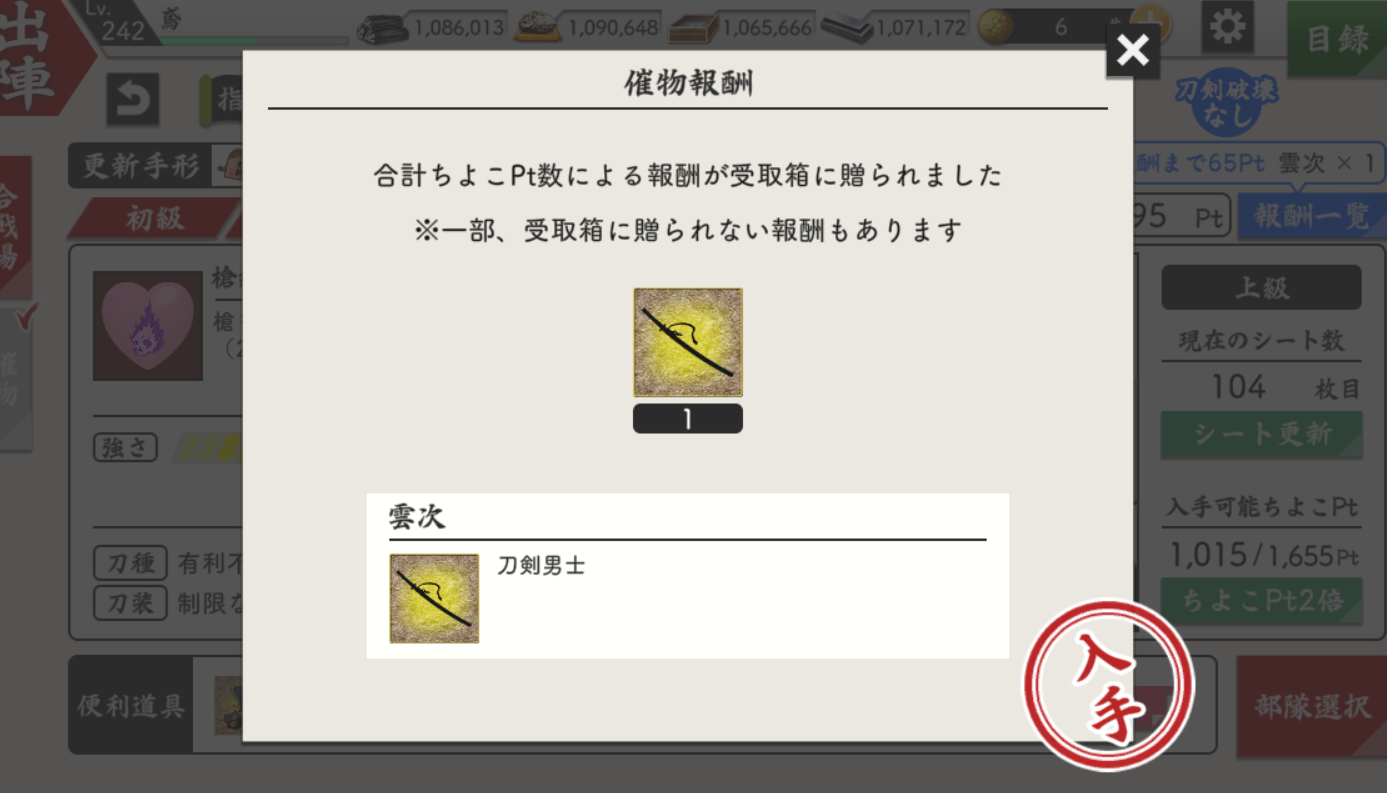This screenshot has width=1387, height=793.
Task: Click the 雲次 sword icon in list
Action: click(x=434, y=598)
